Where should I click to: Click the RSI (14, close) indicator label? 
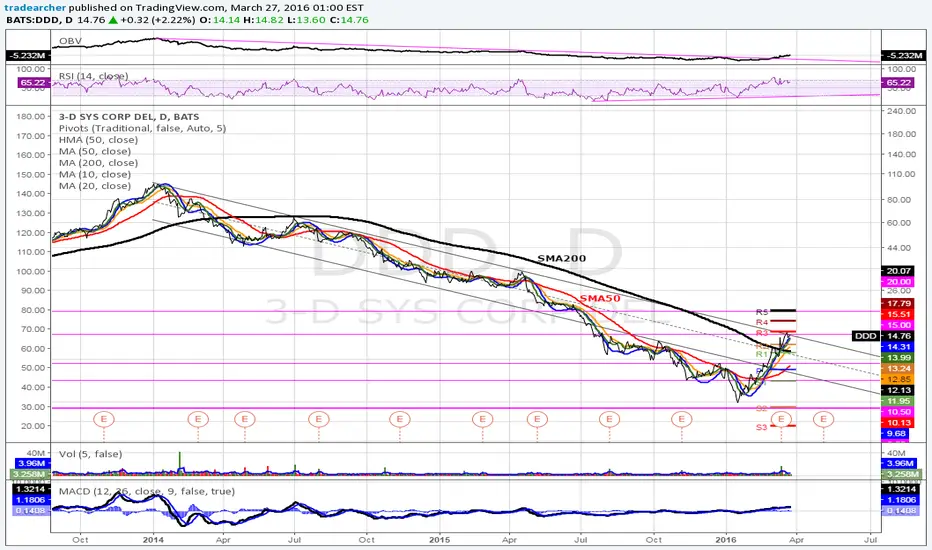(93, 76)
